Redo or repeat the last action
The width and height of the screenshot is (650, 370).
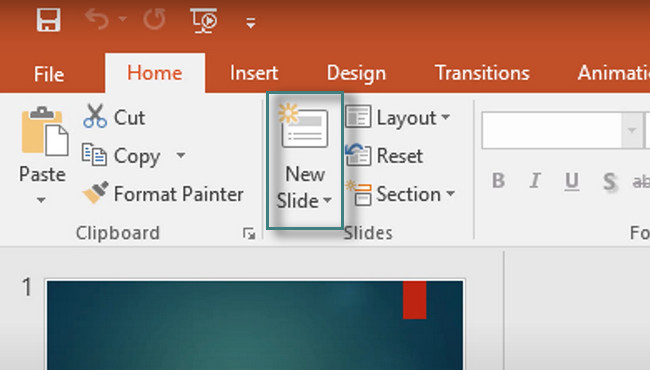click(x=154, y=19)
